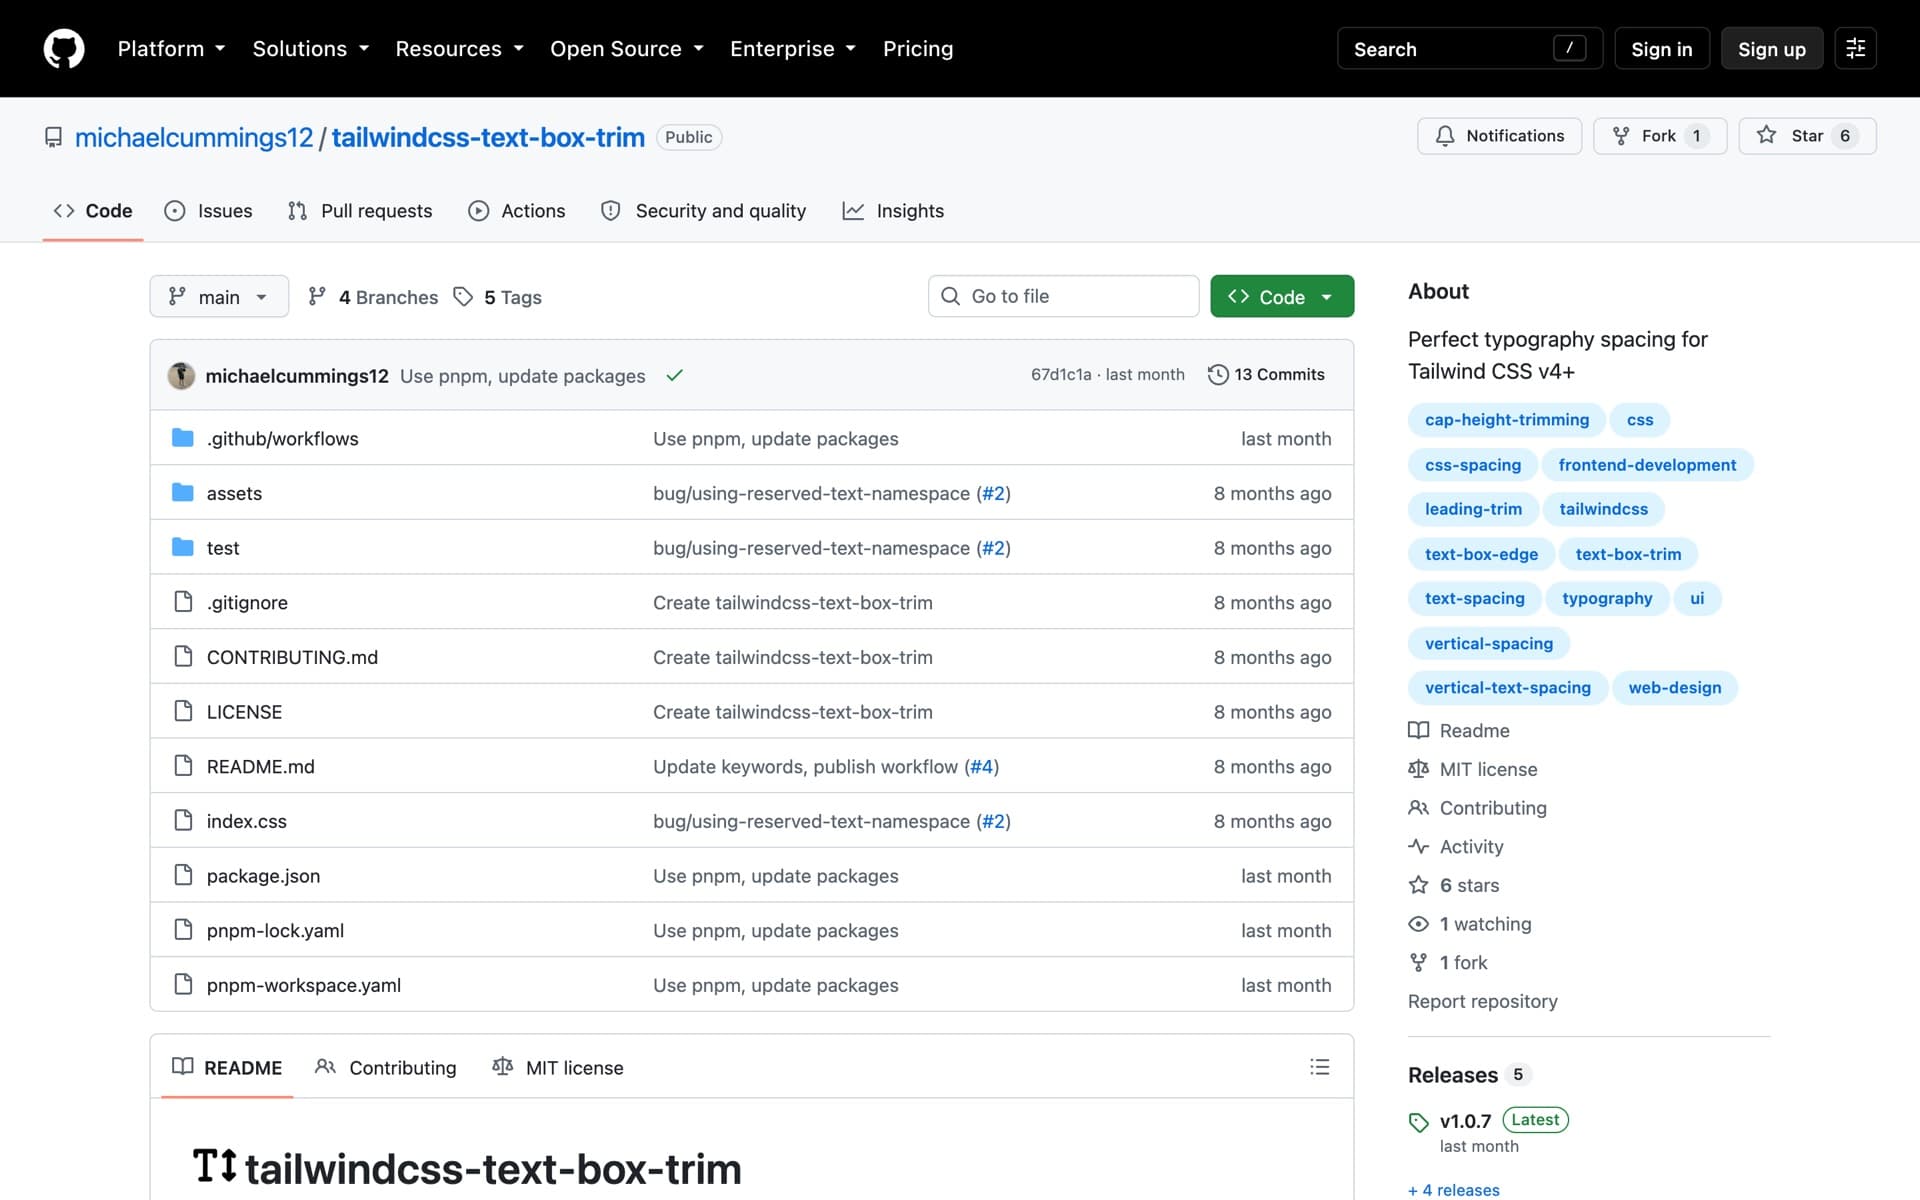Image resolution: width=1920 pixels, height=1200 pixels.
Task: Click the people icon beside Contributing sidebar
Action: [1418, 807]
